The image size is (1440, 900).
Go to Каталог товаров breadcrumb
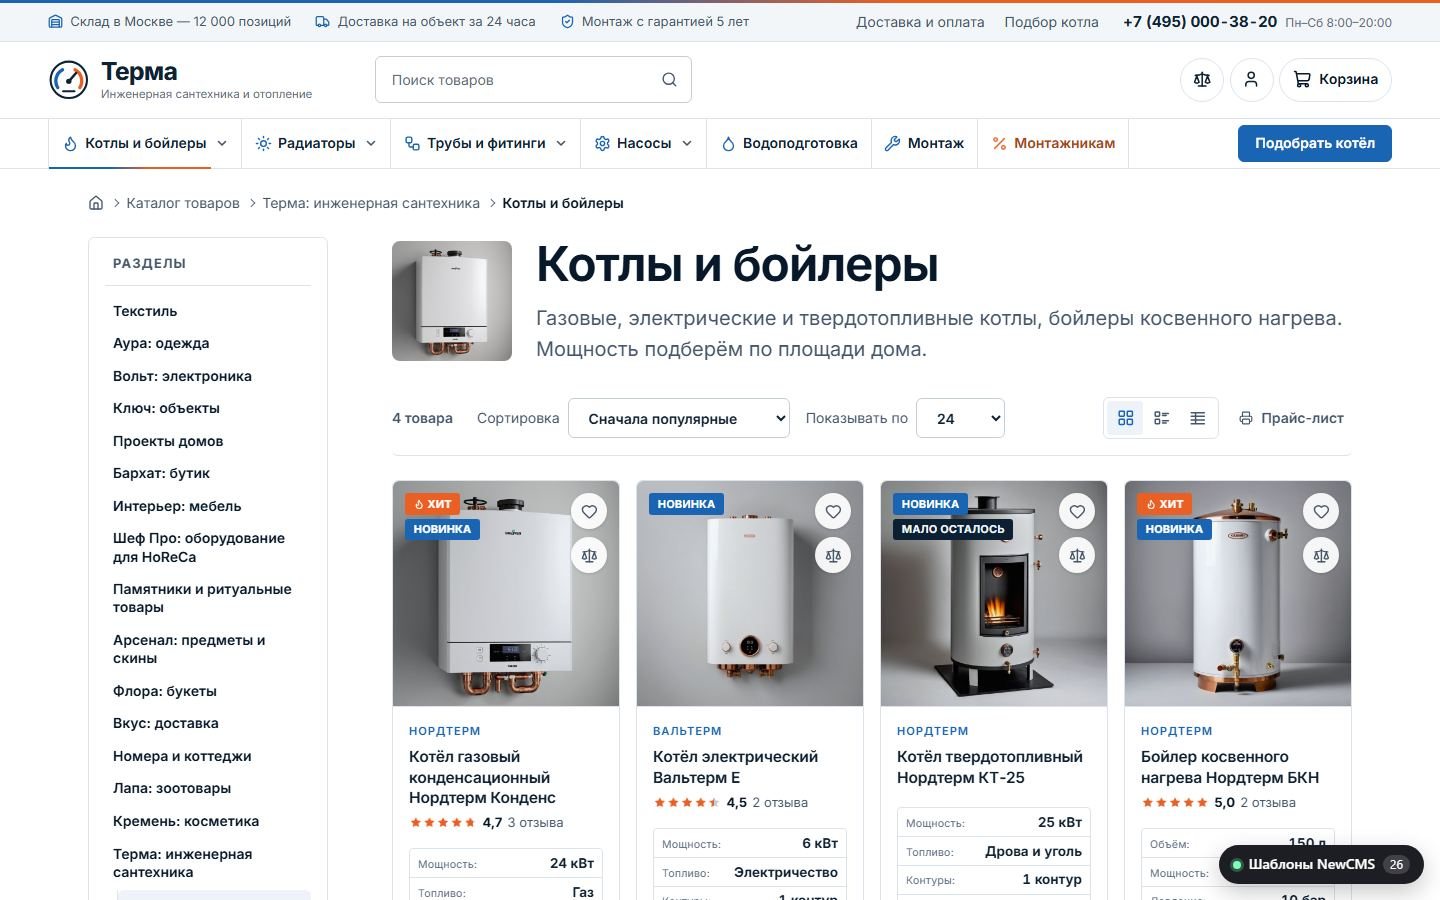(x=183, y=203)
